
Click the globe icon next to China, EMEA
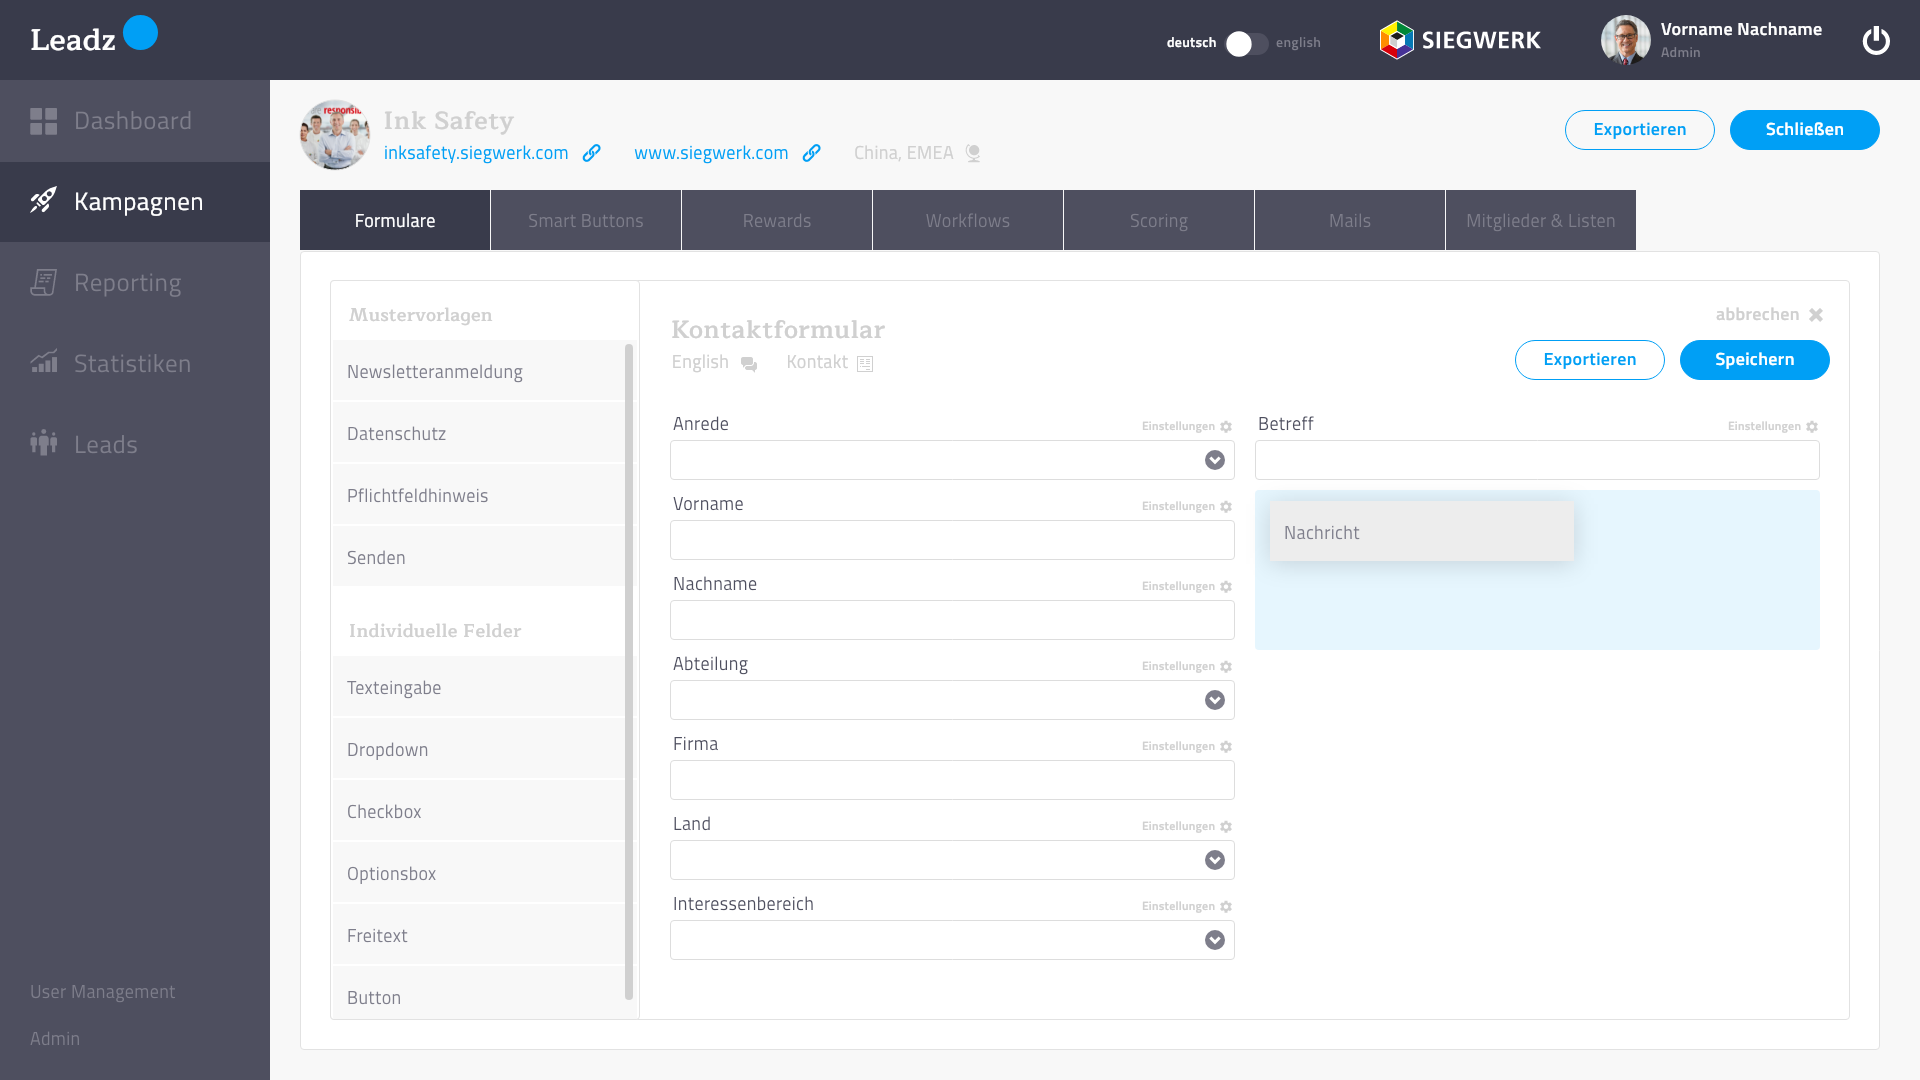pyautogui.click(x=973, y=153)
